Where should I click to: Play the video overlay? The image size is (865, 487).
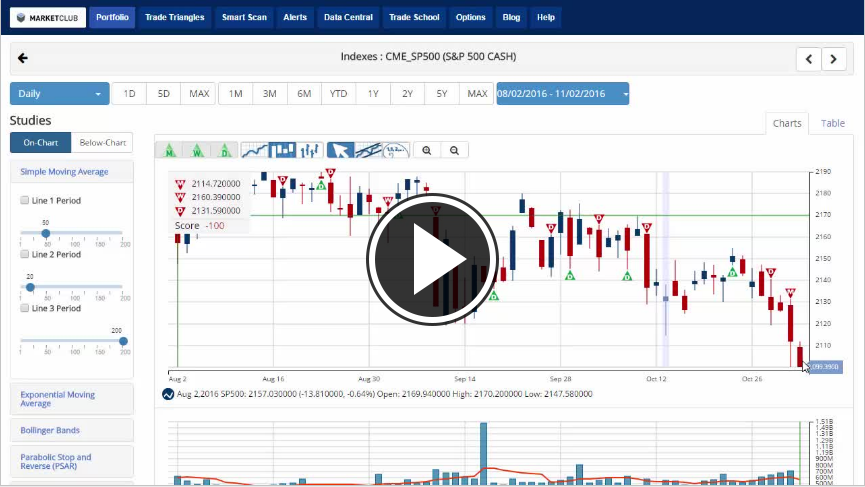[x=432, y=259]
